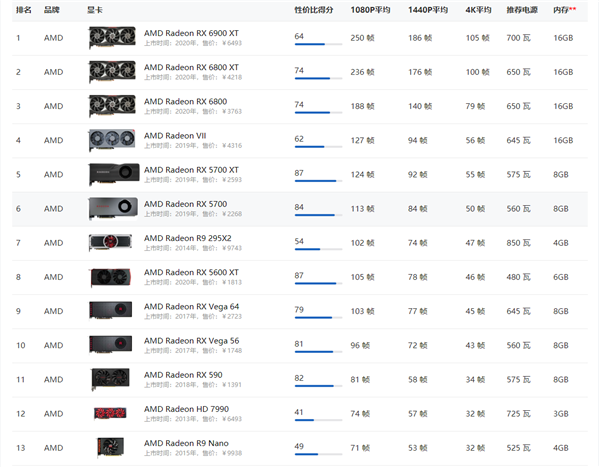This screenshot has height=467, width=600.
Task: Select the 176 帧 value for RX 6800 XT
Action: tap(420, 72)
